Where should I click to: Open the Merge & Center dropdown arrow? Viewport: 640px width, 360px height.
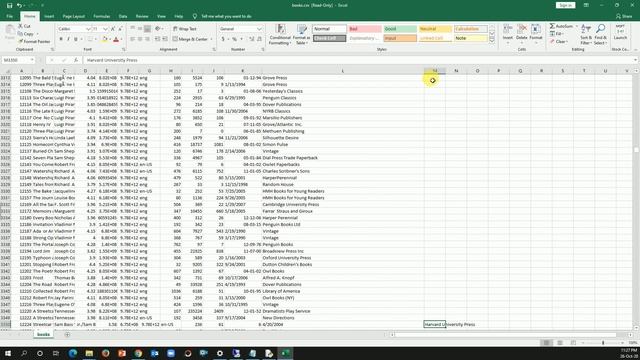click(x=211, y=39)
